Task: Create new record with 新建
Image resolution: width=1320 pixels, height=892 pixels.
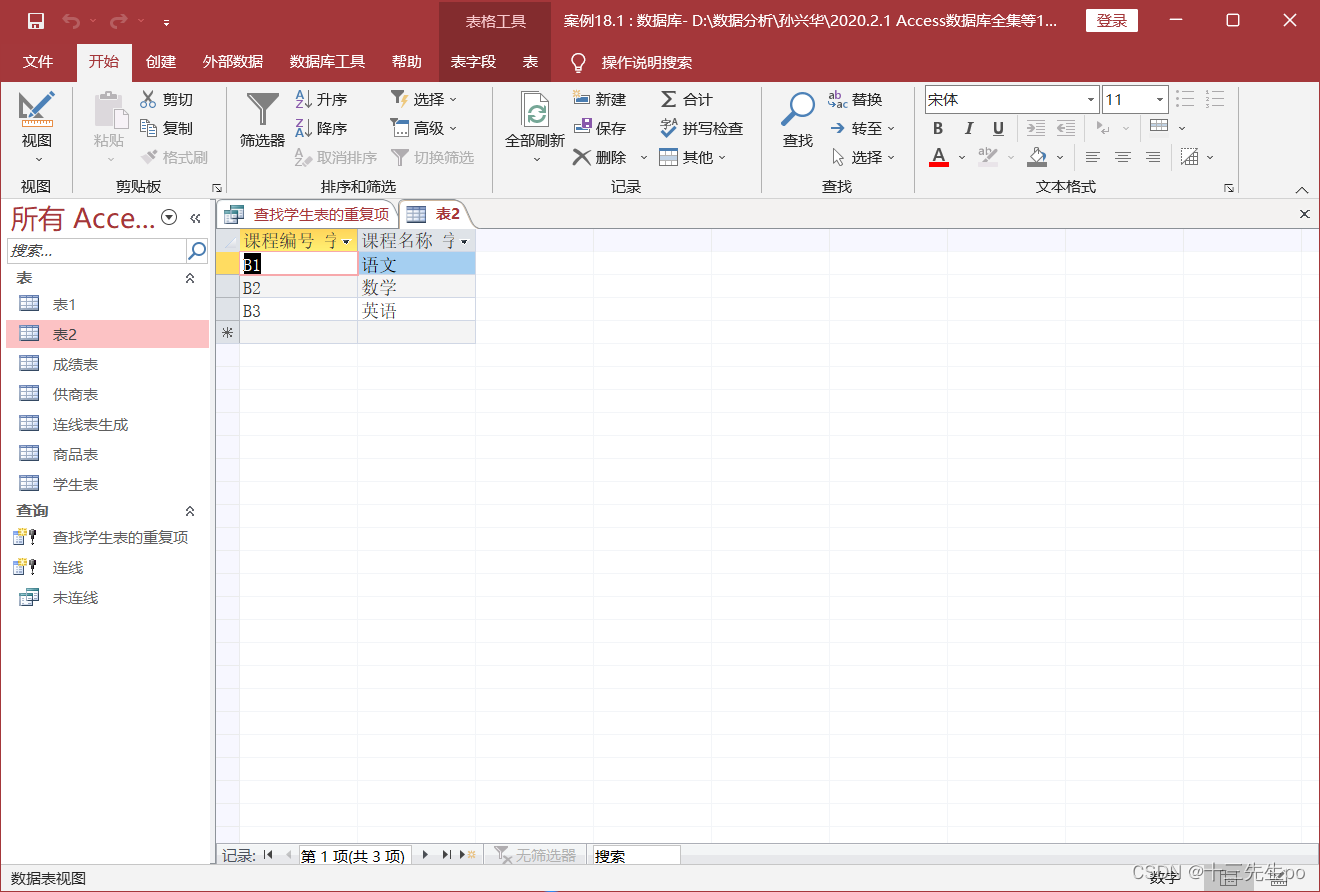Action: pyautogui.click(x=600, y=99)
